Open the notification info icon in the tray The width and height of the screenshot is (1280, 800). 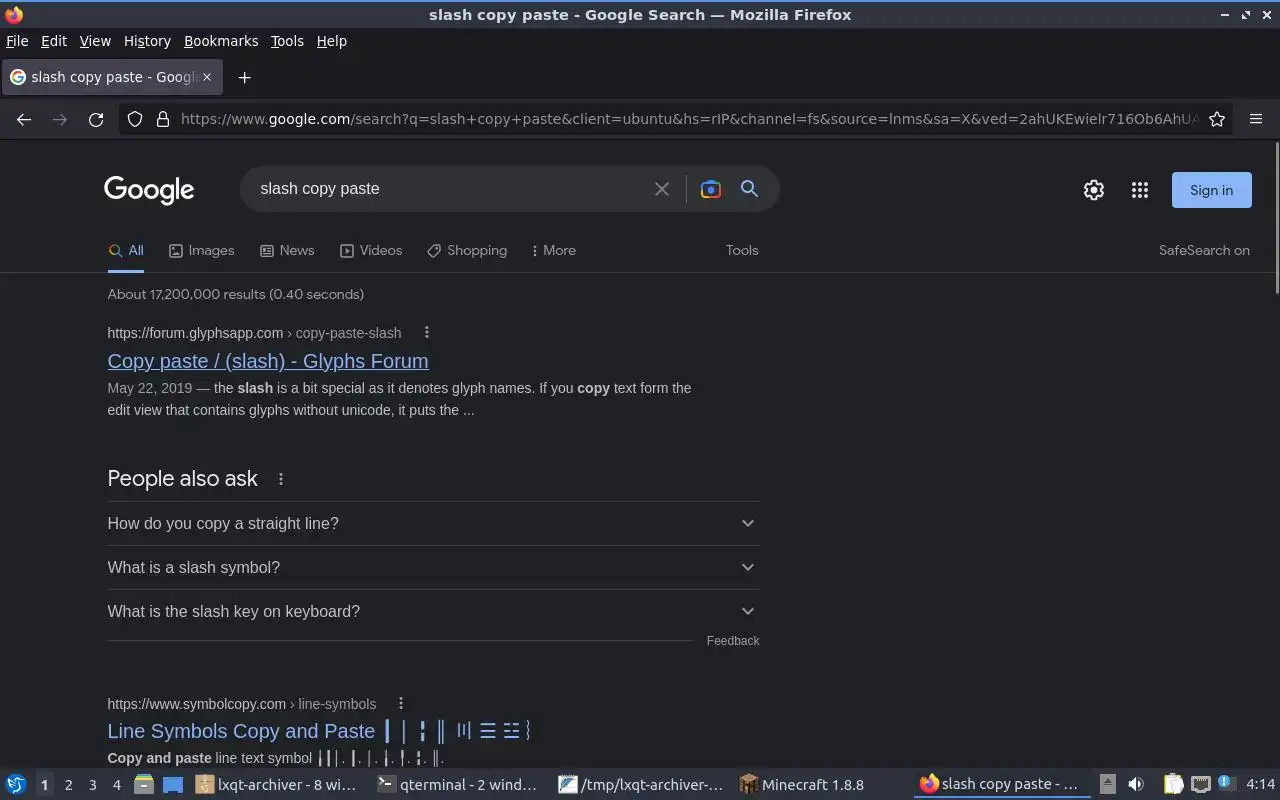pyautogui.click(x=1227, y=784)
